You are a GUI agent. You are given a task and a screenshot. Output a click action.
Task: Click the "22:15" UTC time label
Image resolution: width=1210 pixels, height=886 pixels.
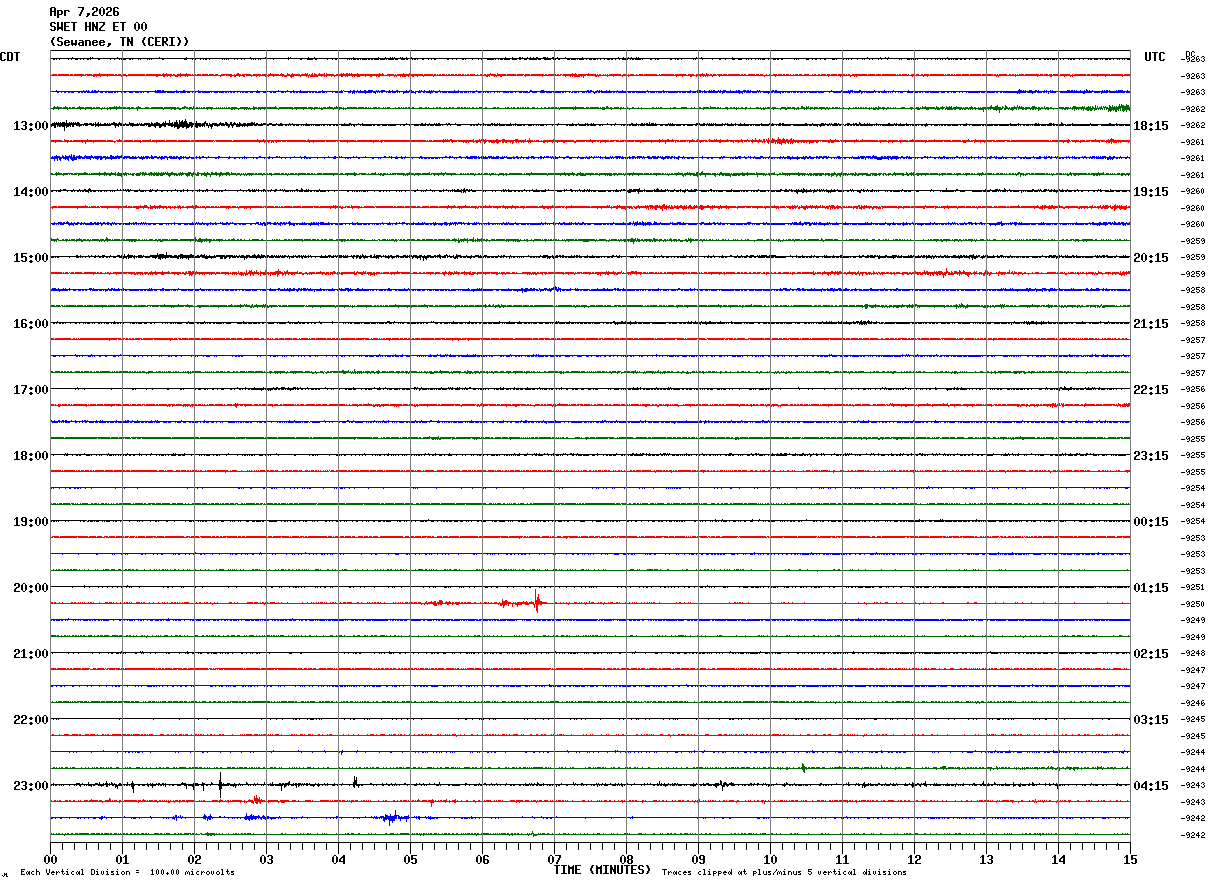[1151, 390]
